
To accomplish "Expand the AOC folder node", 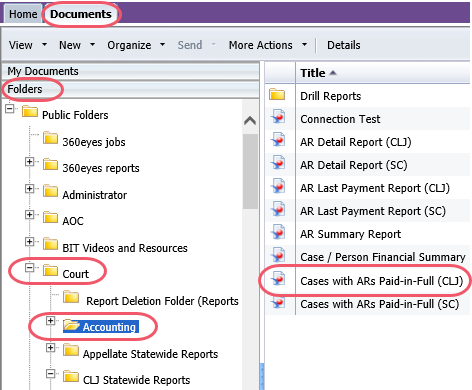I will coord(29,215).
